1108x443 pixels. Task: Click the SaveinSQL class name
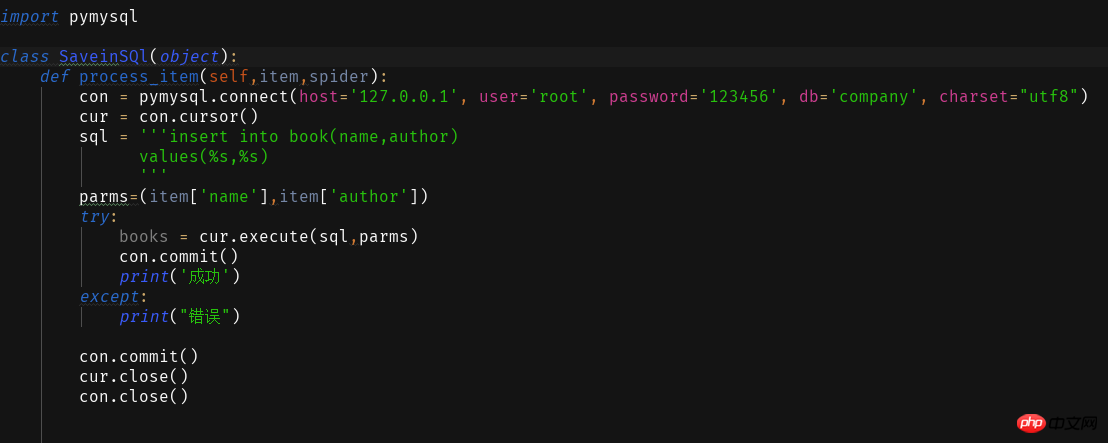103,56
